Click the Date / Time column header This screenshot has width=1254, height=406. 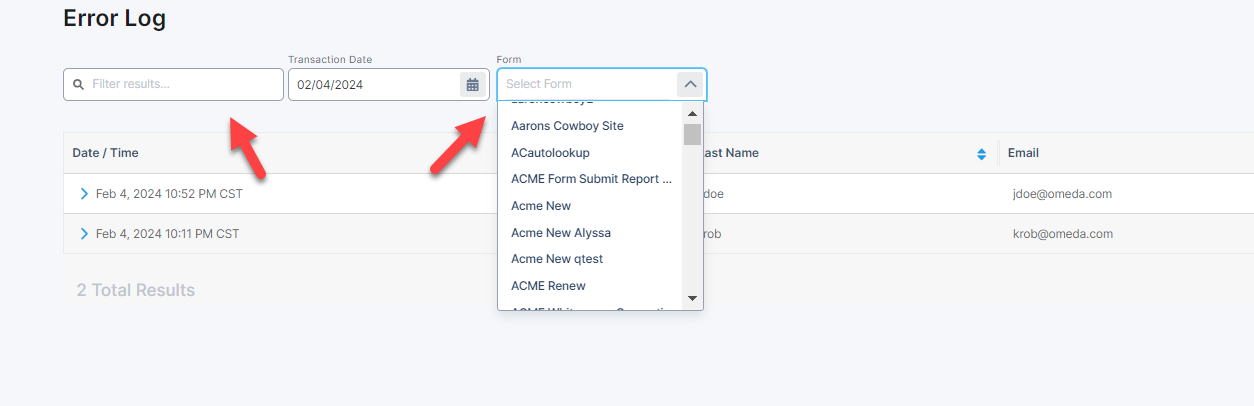[106, 153]
